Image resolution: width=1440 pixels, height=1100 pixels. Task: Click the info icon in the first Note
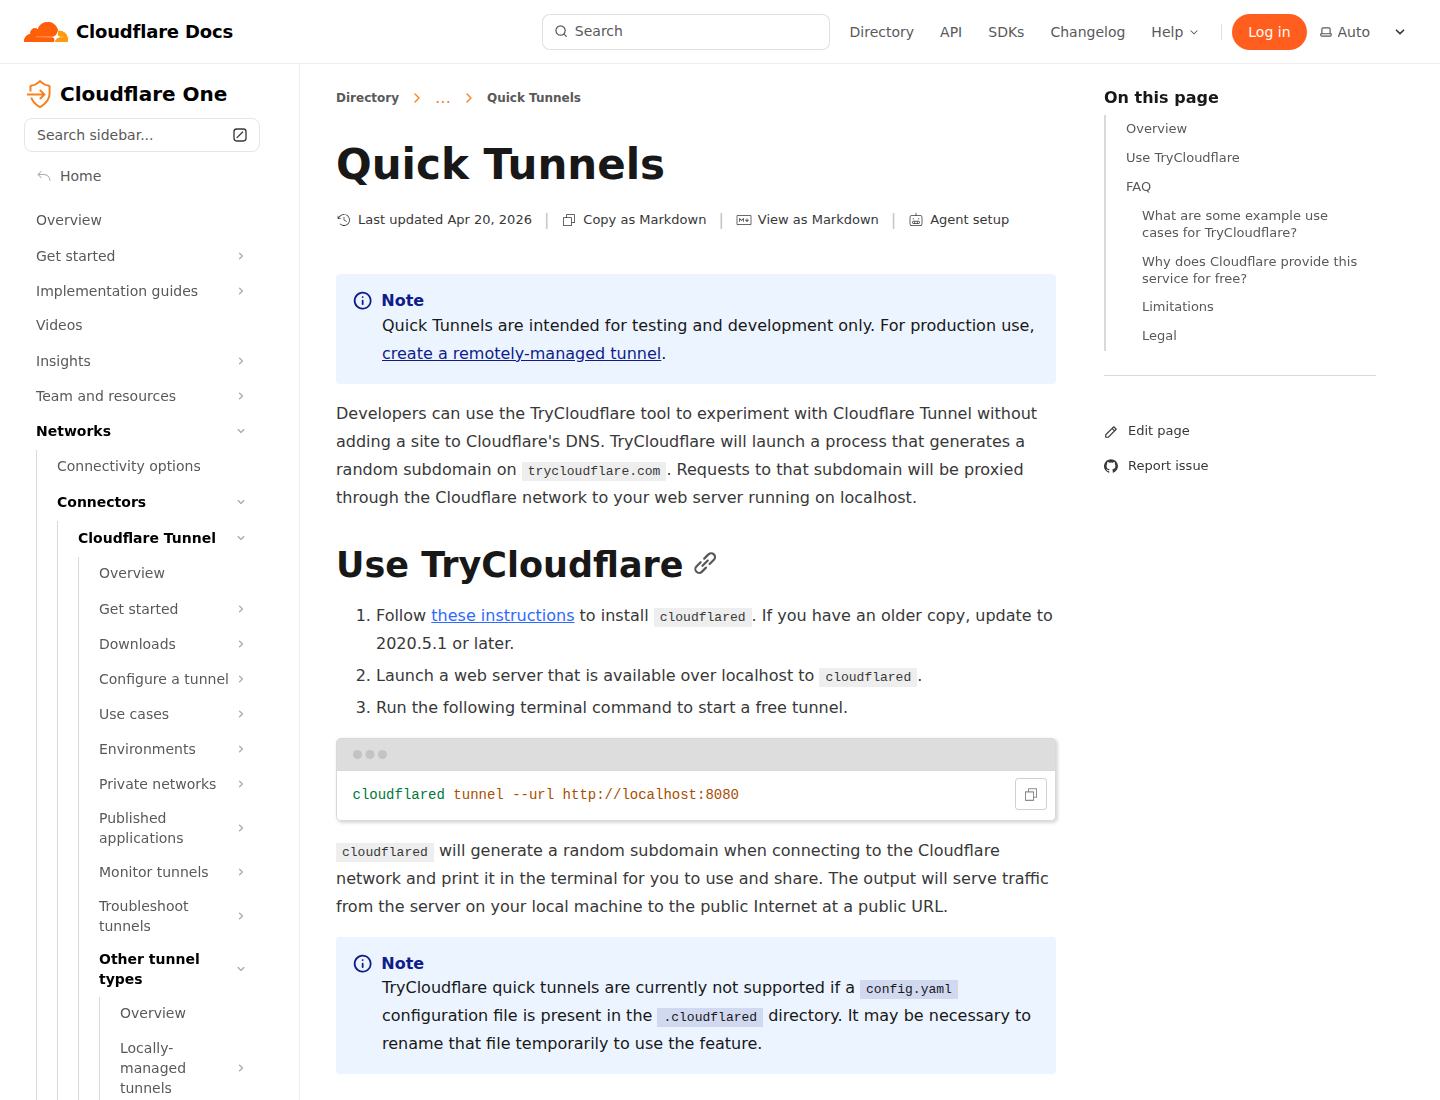pyautogui.click(x=363, y=301)
